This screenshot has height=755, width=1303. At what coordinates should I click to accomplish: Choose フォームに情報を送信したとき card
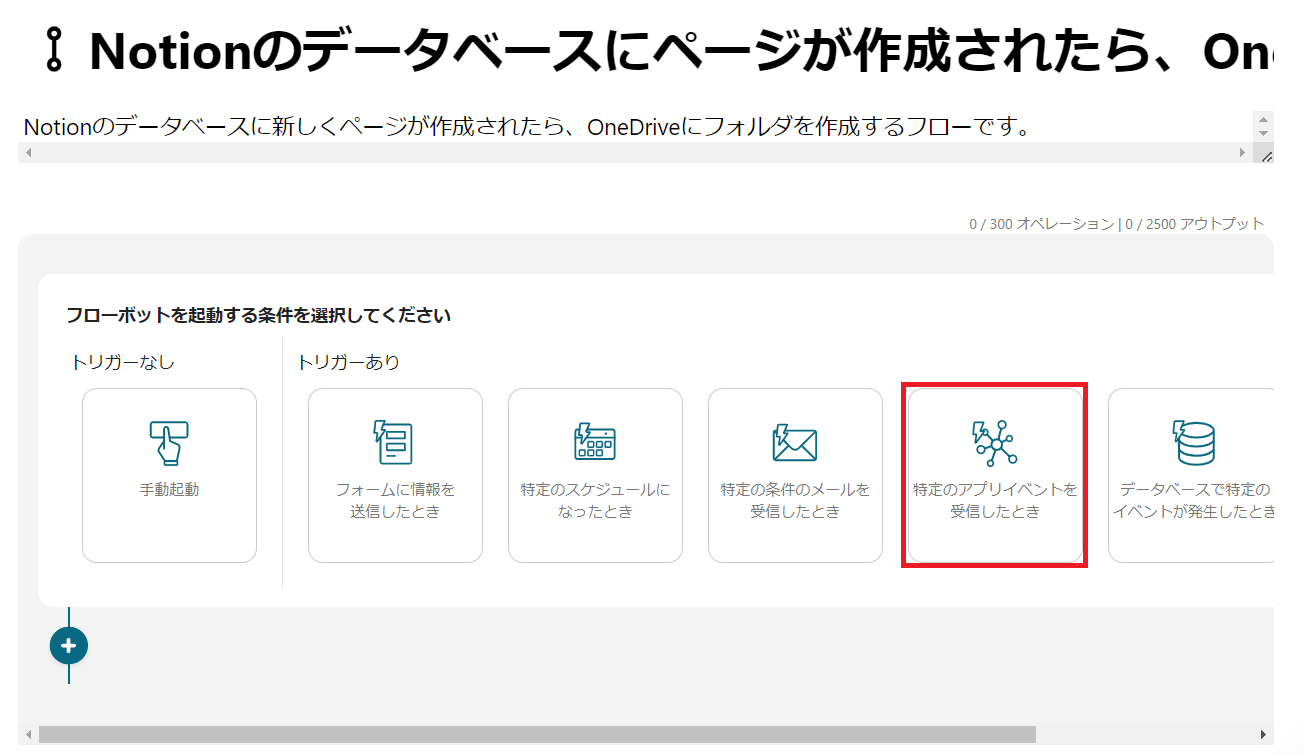[395, 476]
